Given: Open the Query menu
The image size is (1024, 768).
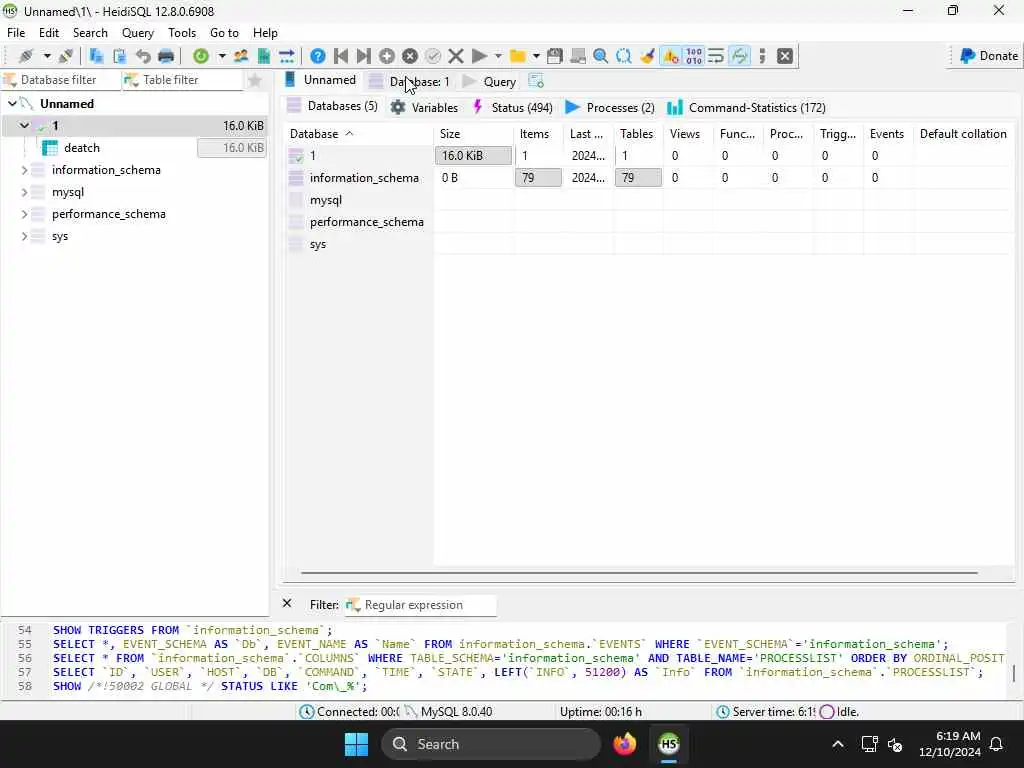Looking at the screenshot, I should pos(138,33).
